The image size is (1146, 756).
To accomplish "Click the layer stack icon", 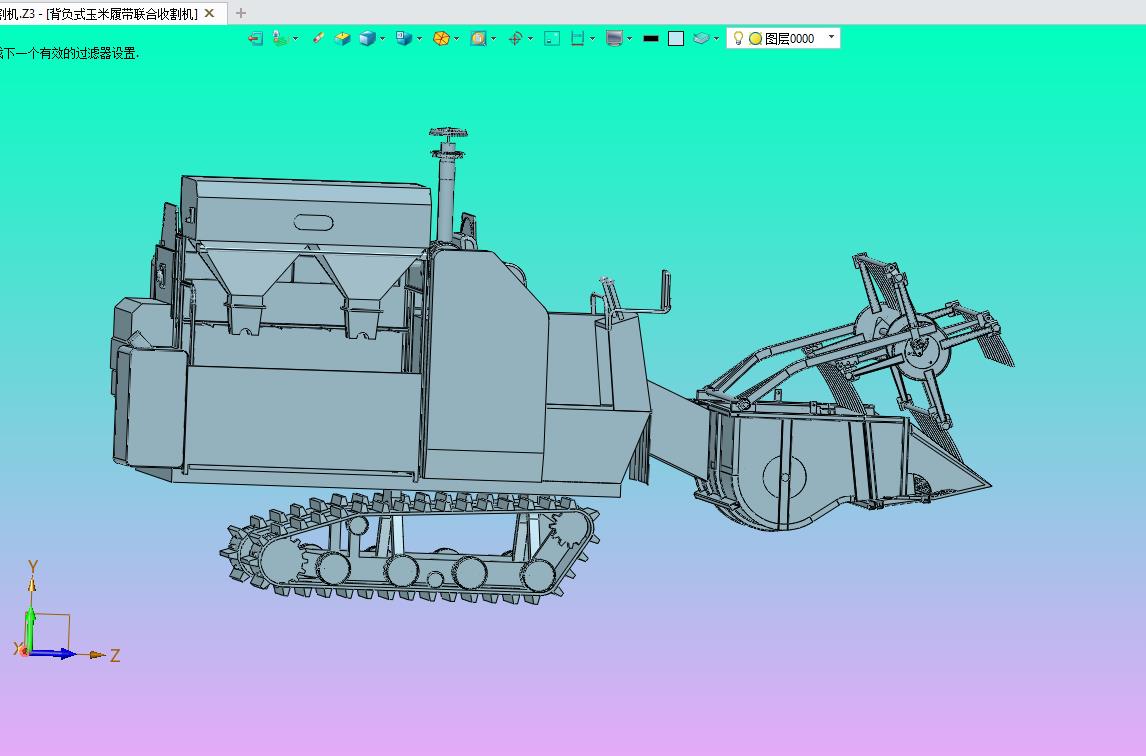I will coord(701,38).
